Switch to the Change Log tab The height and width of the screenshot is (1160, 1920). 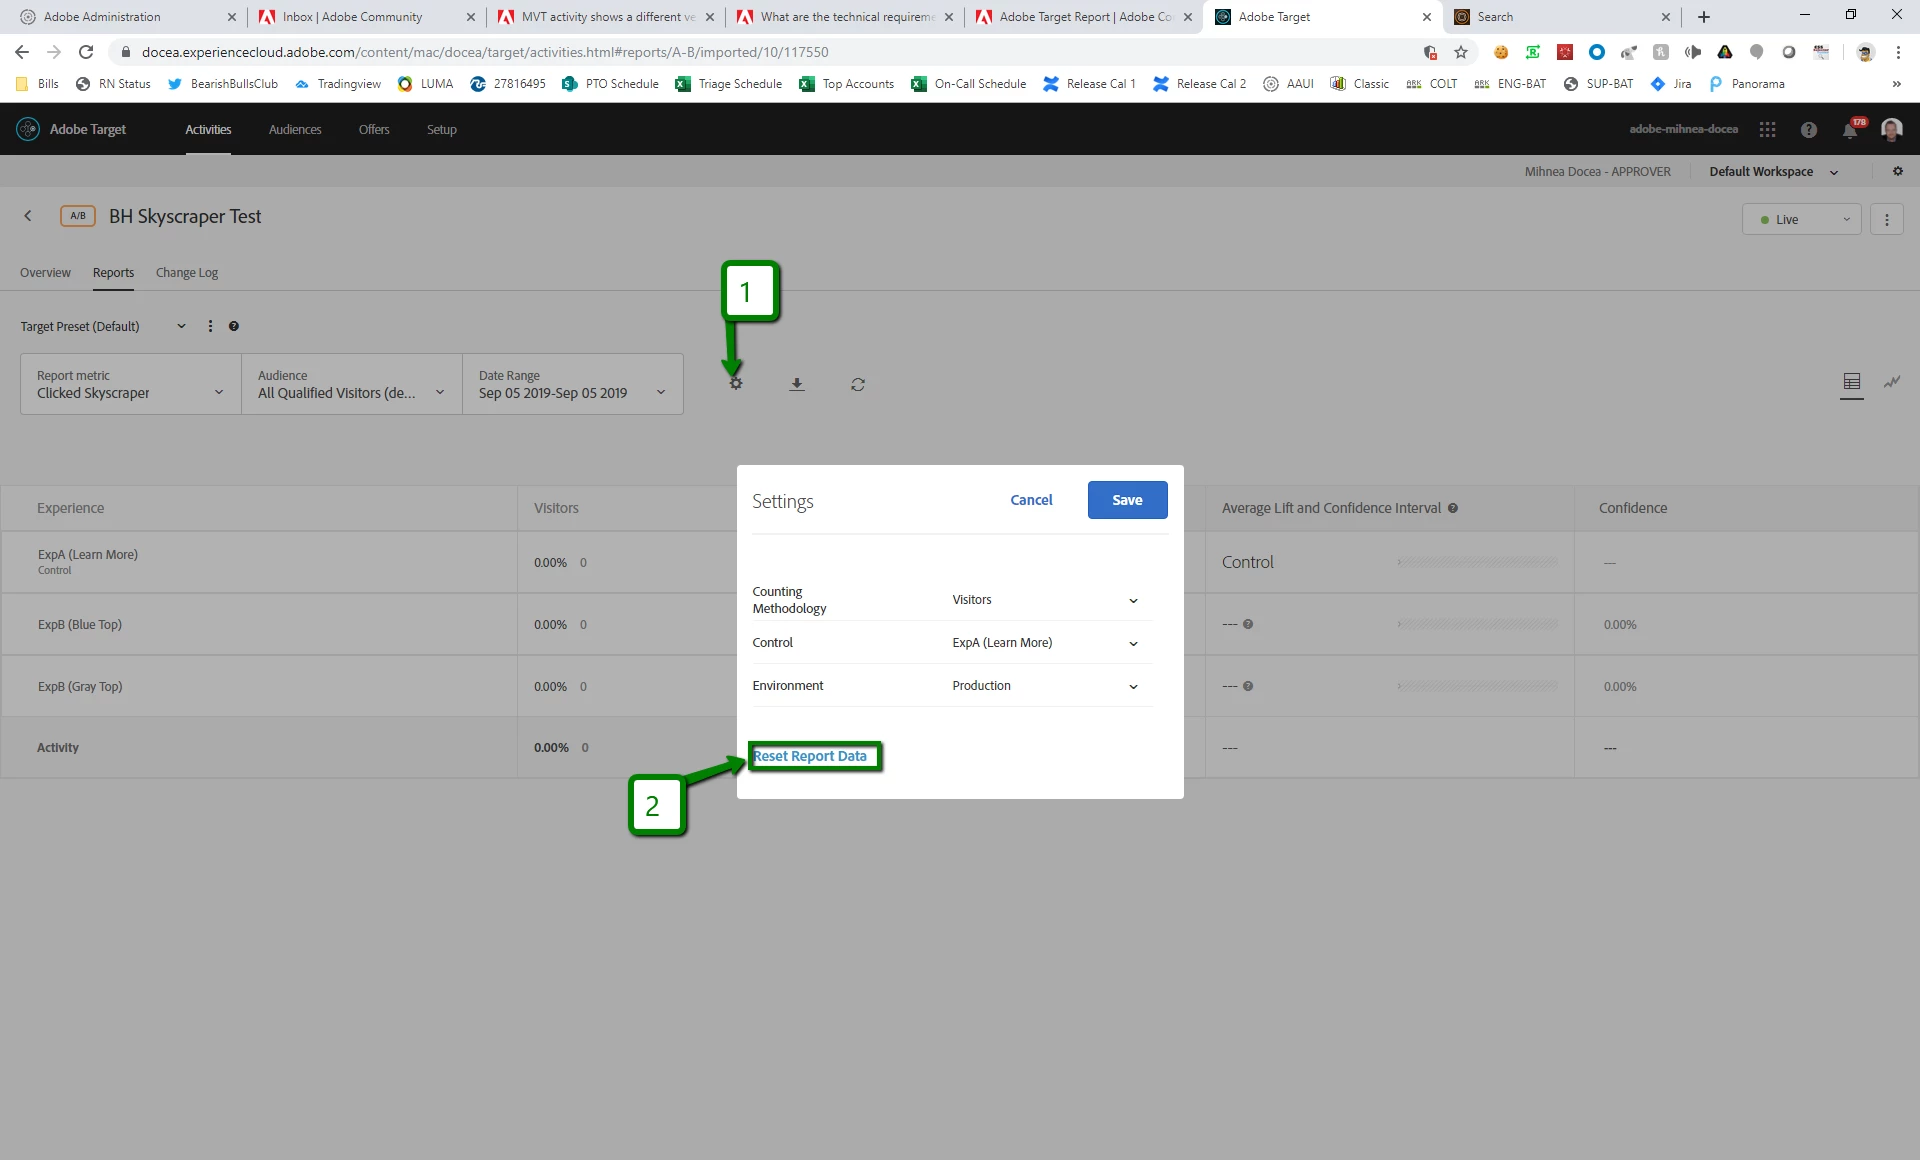coord(187,273)
